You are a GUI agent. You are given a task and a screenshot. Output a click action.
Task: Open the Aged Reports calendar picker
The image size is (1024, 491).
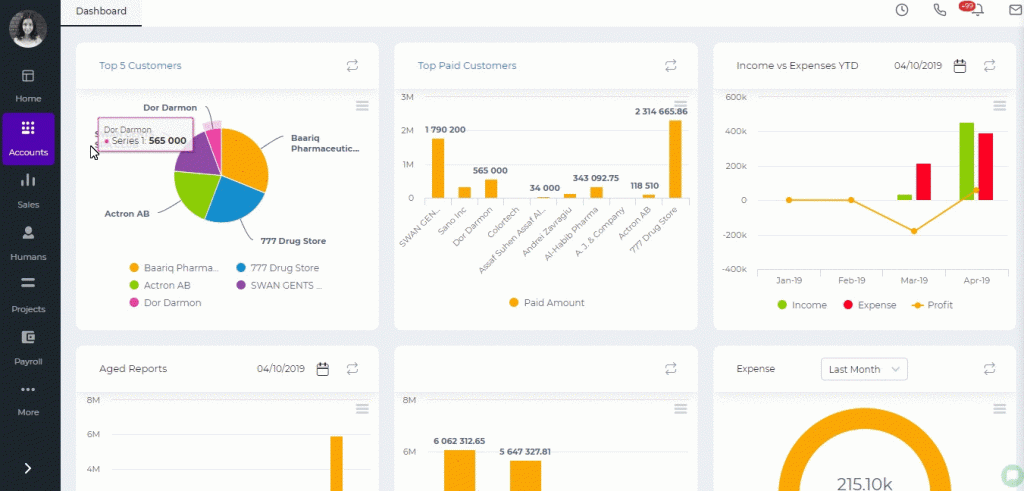(x=323, y=369)
